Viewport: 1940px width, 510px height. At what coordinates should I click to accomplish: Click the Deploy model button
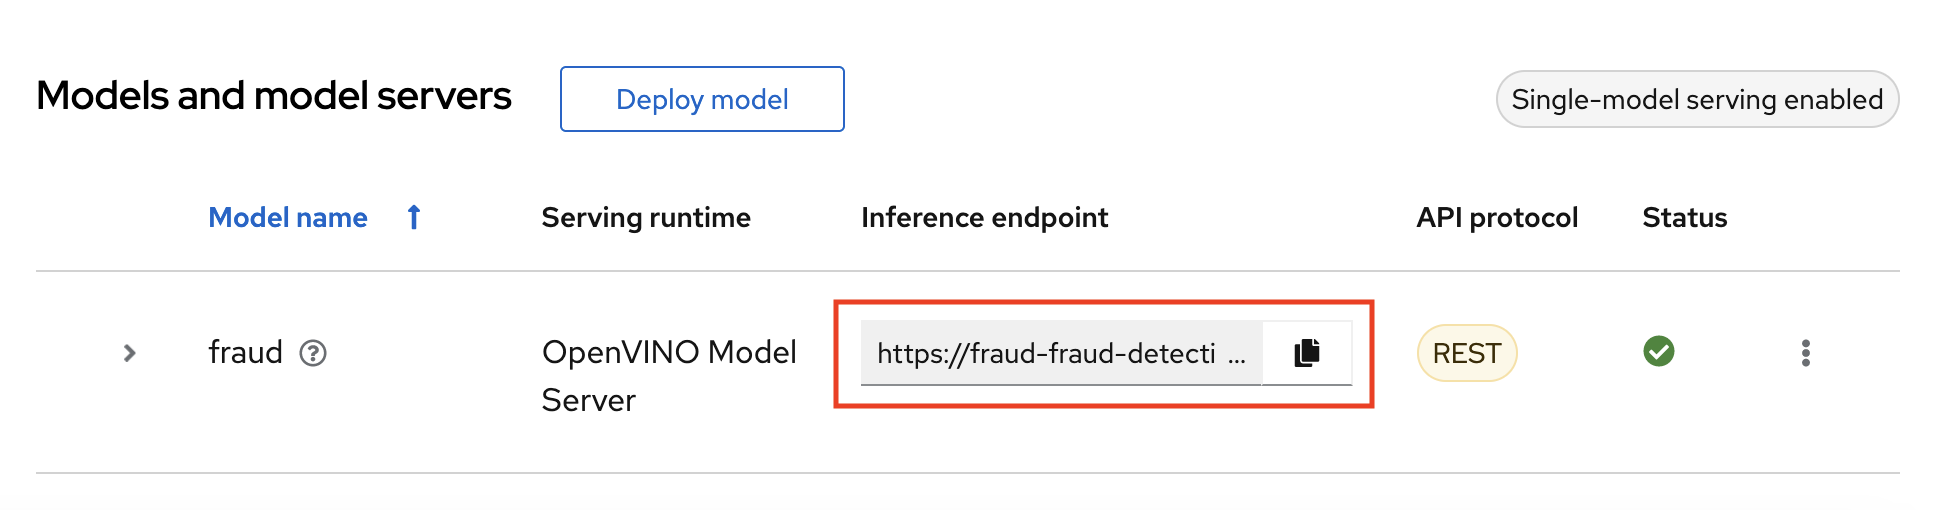[702, 99]
